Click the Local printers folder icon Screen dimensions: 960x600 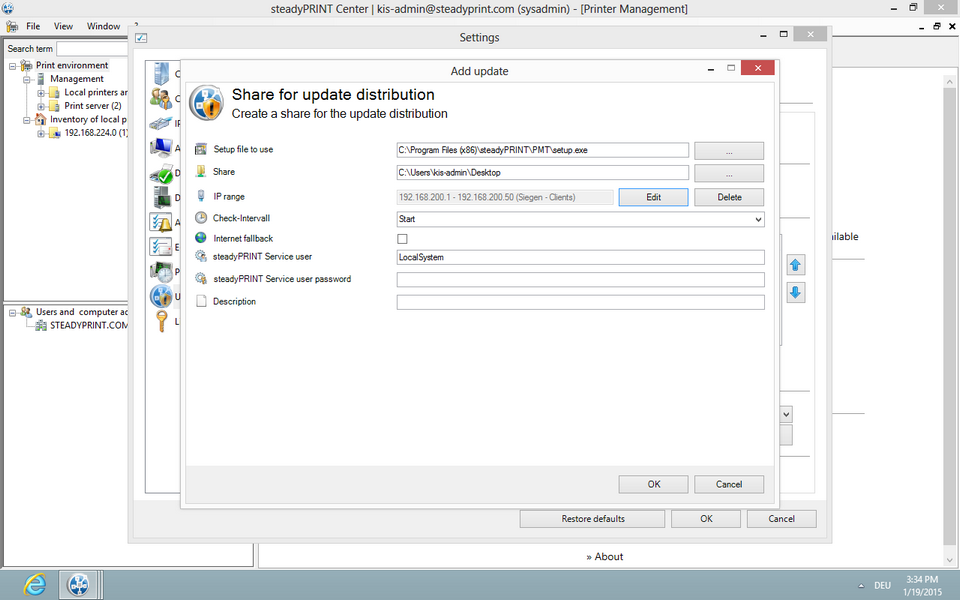(x=54, y=92)
